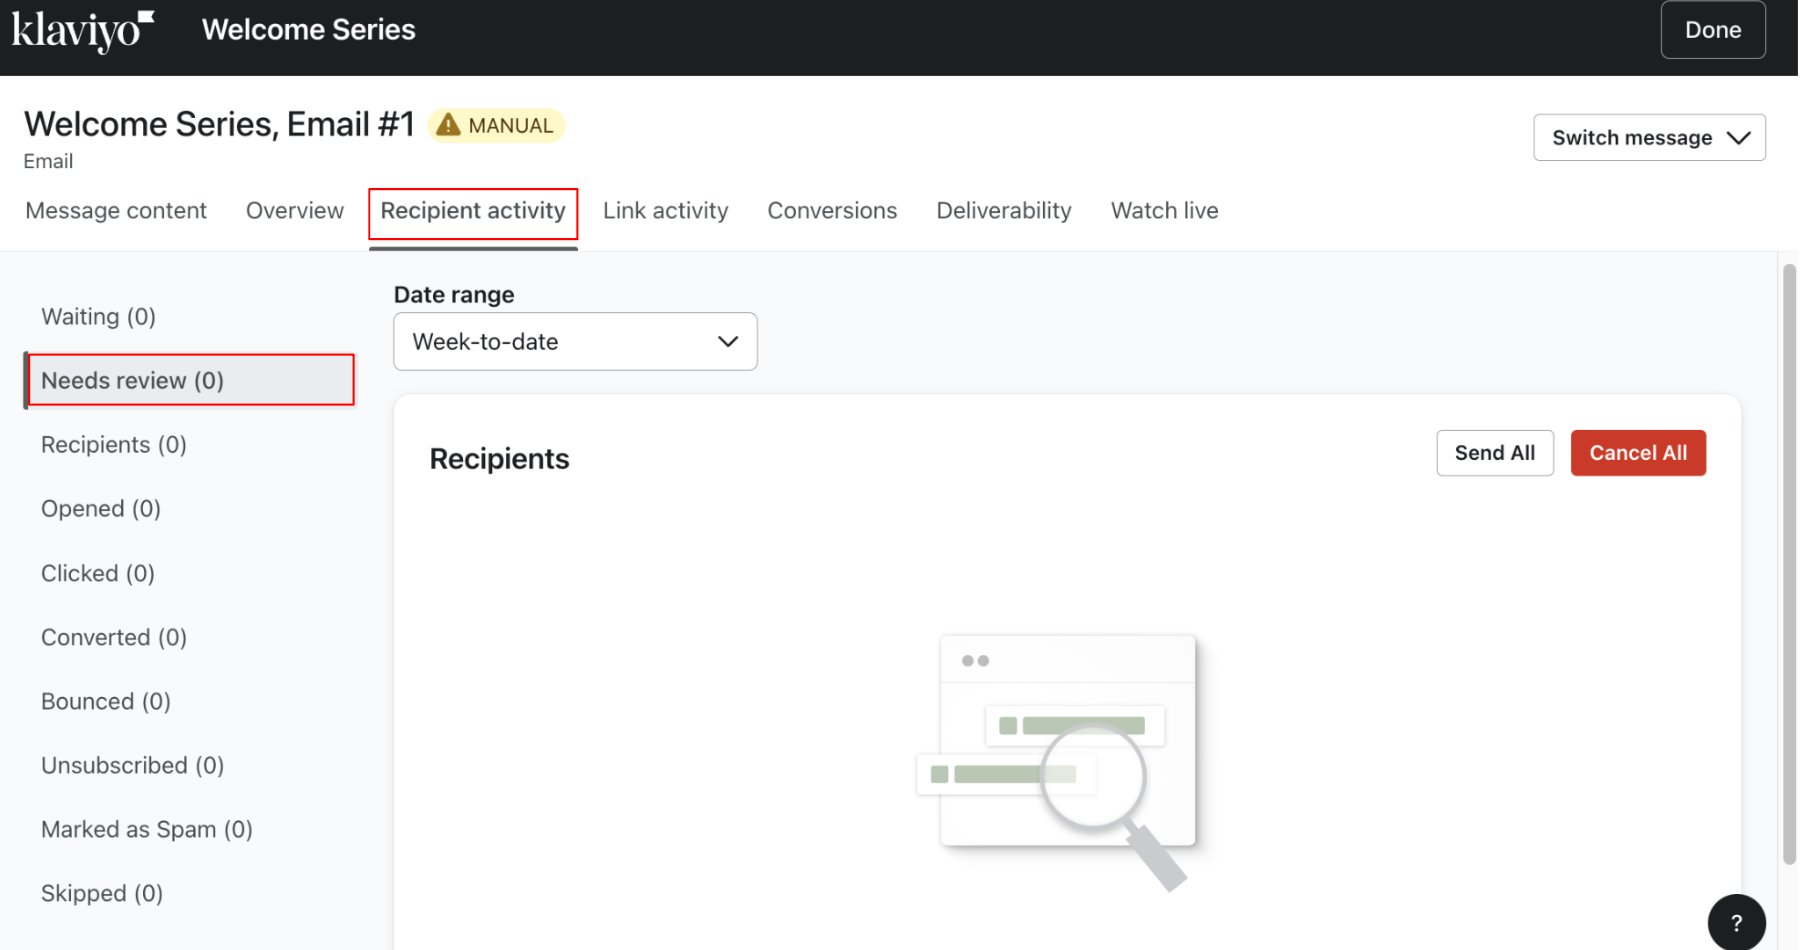Image resolution: width=1802 pixels, height=950 pixels.
Task: Expand the Week-to-date date range dropdown
Action: [x=575, y=342]
